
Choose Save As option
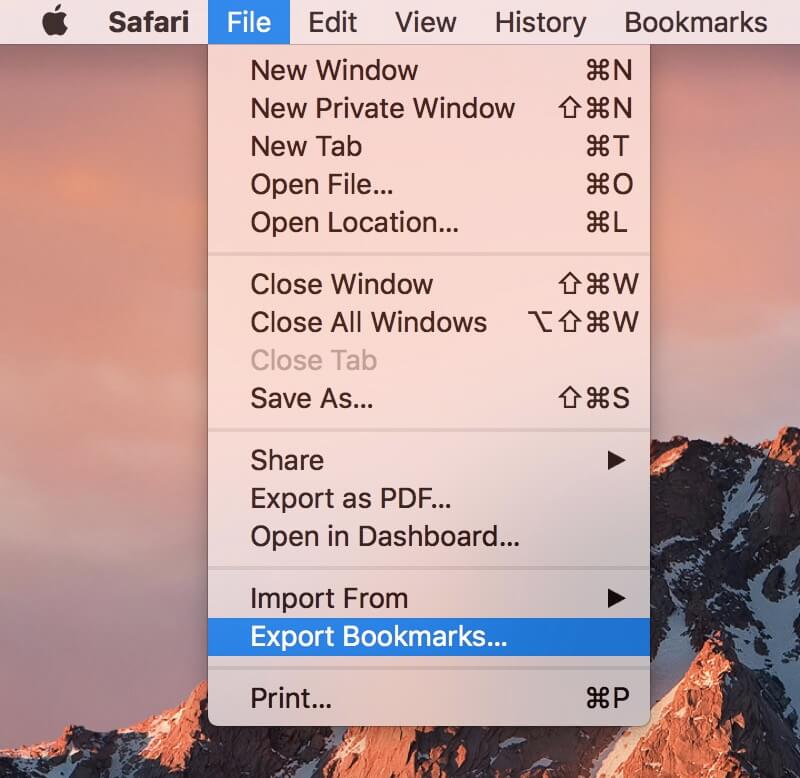click(x=312, y=398)
